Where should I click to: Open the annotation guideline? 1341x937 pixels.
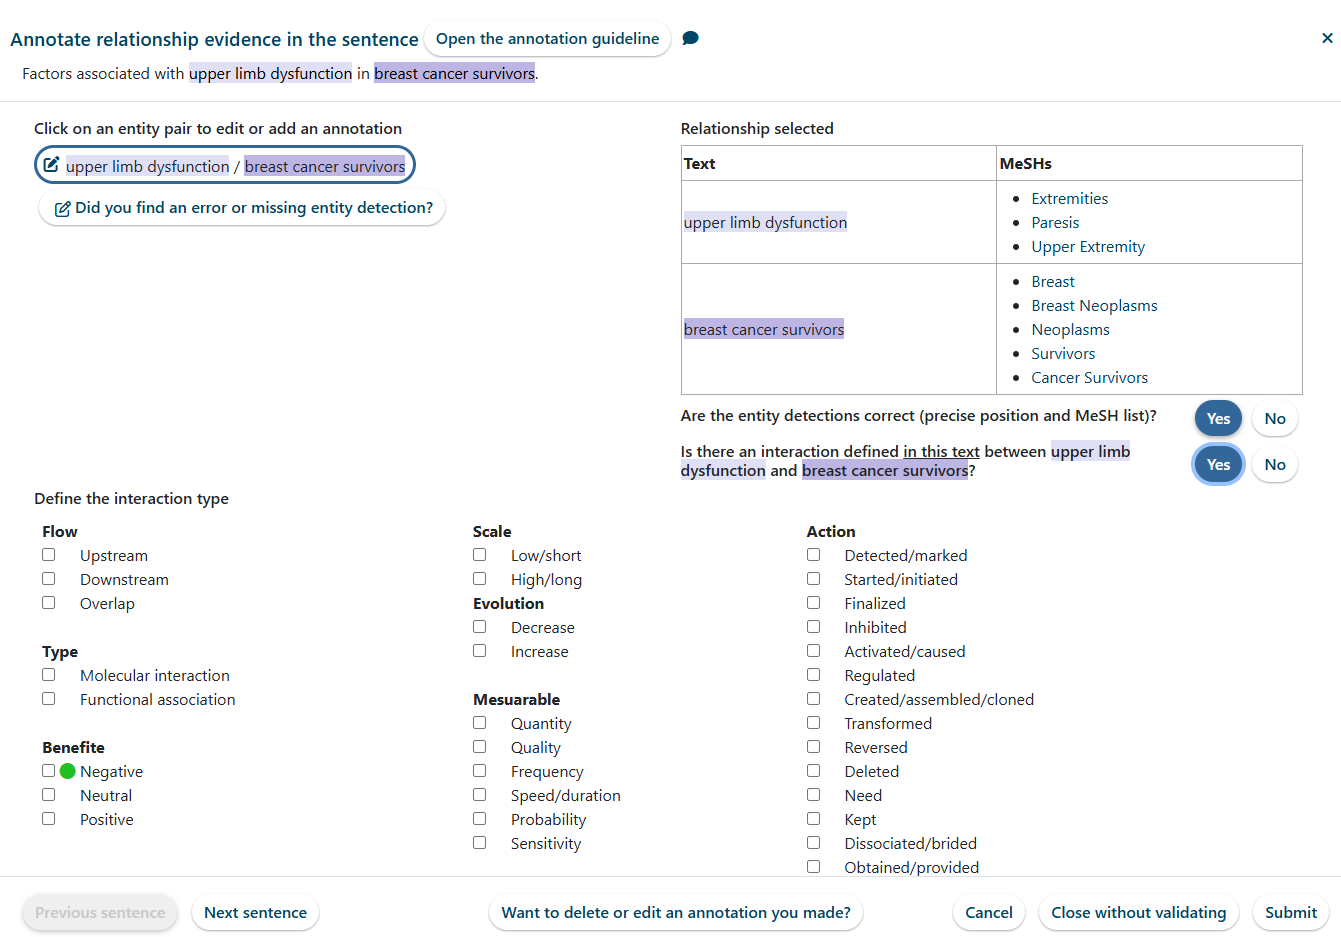click(x=547, y=39)
